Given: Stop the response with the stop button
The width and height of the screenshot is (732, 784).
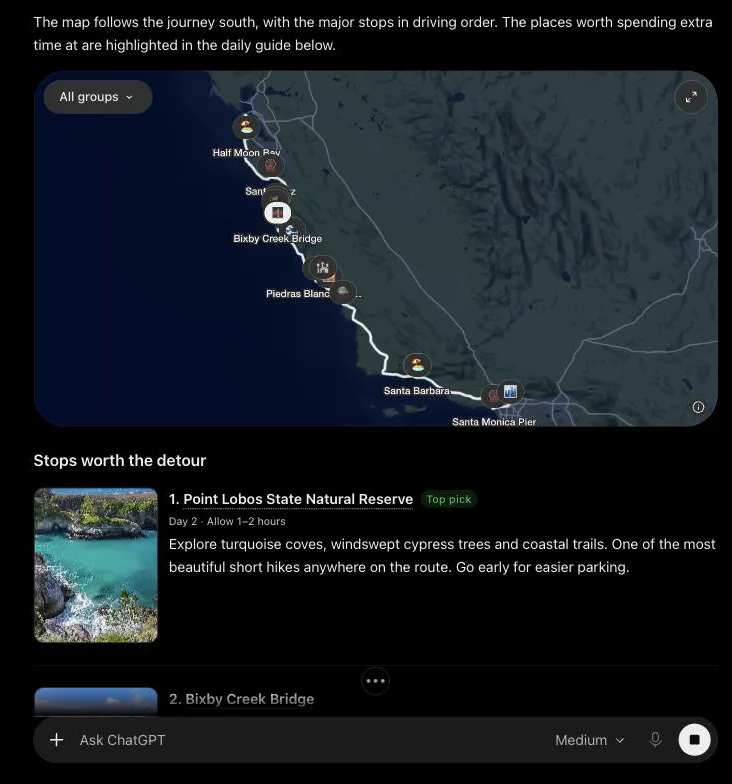Looking at the screenshot, I should pos(694,740).
